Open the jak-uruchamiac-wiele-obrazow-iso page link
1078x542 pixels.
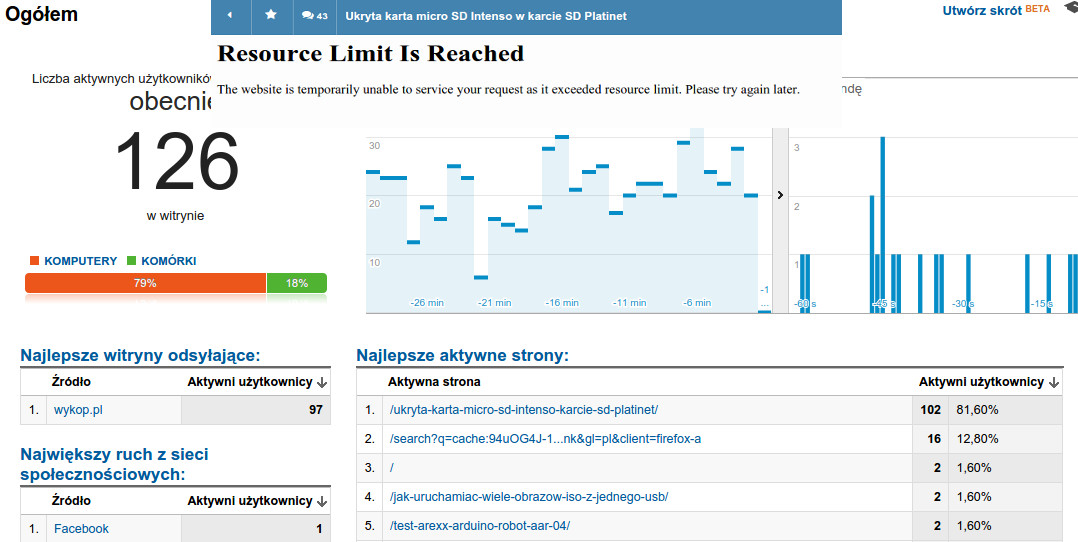click(x=529, y=497)
